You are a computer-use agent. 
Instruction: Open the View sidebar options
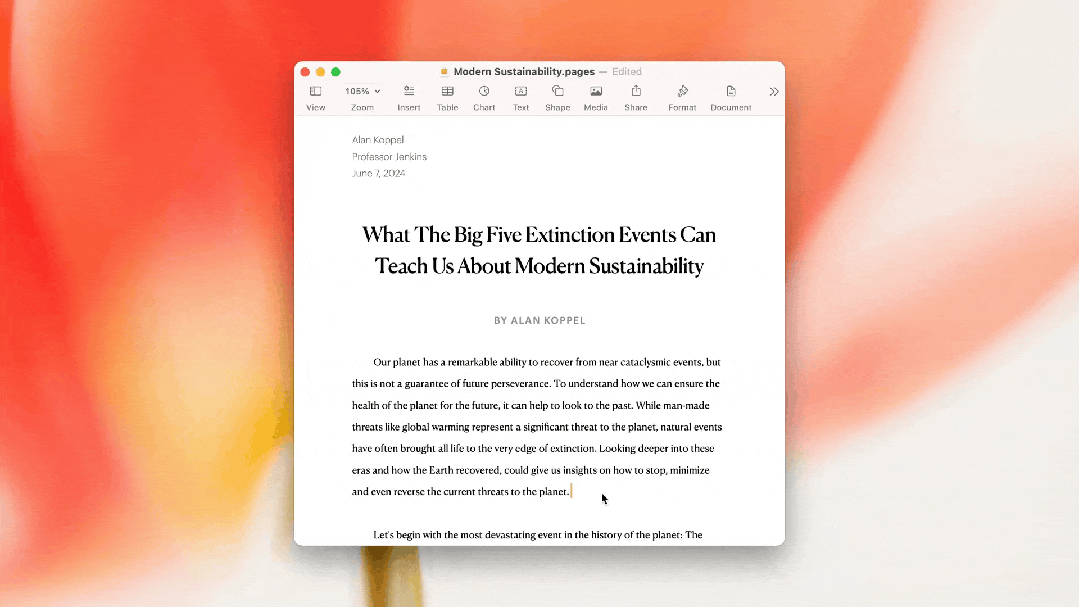point(315,92)
